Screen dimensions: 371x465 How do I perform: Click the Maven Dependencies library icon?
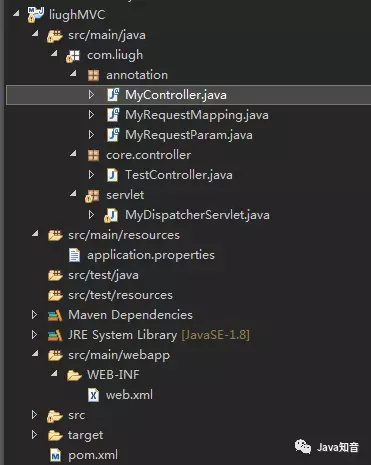(x=55, y=315)
